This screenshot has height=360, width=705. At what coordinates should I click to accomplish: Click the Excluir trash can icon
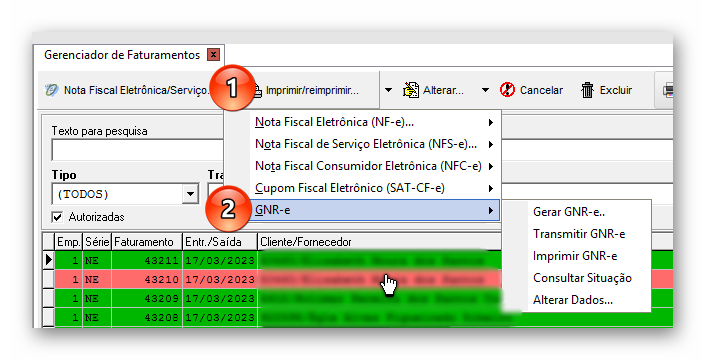(587, 90)
